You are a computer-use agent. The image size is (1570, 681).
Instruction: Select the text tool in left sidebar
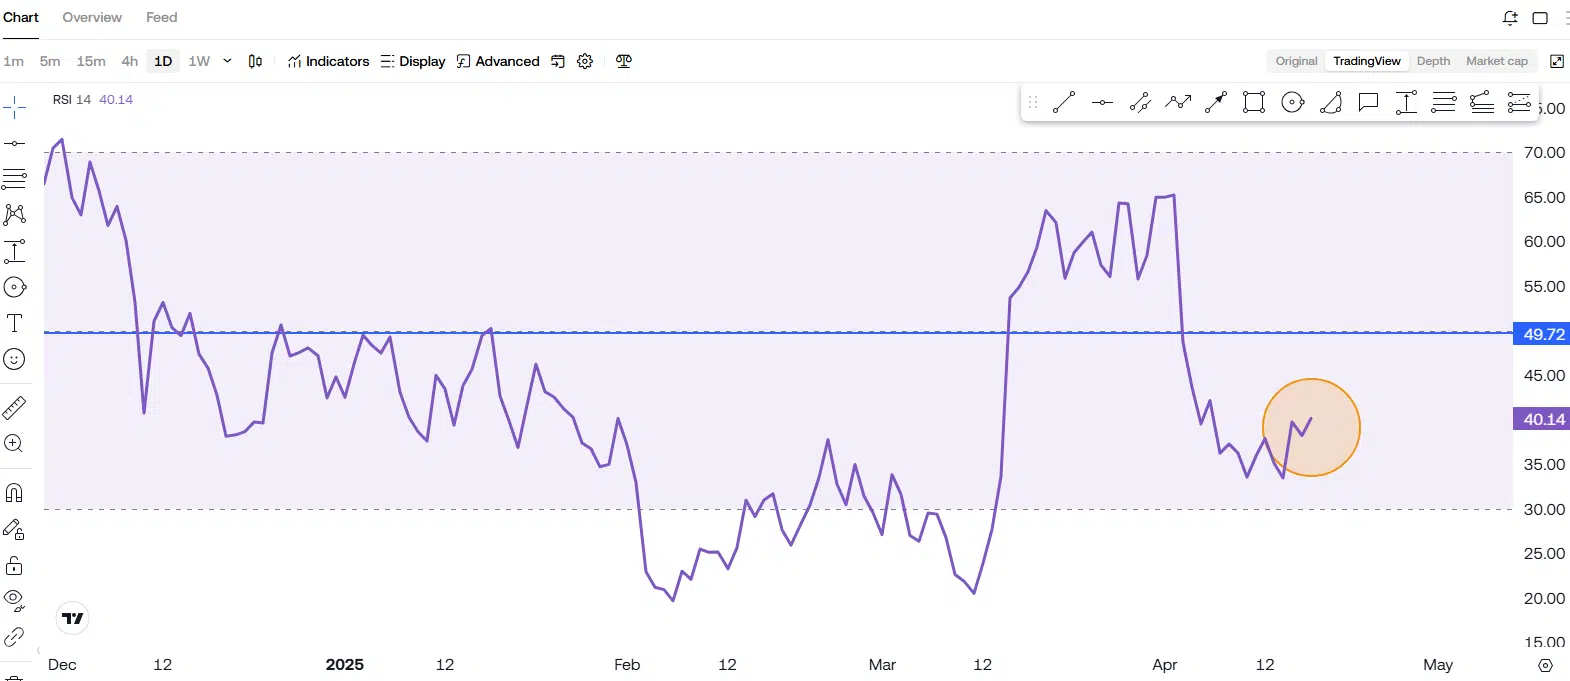click(x=14, y=323)
